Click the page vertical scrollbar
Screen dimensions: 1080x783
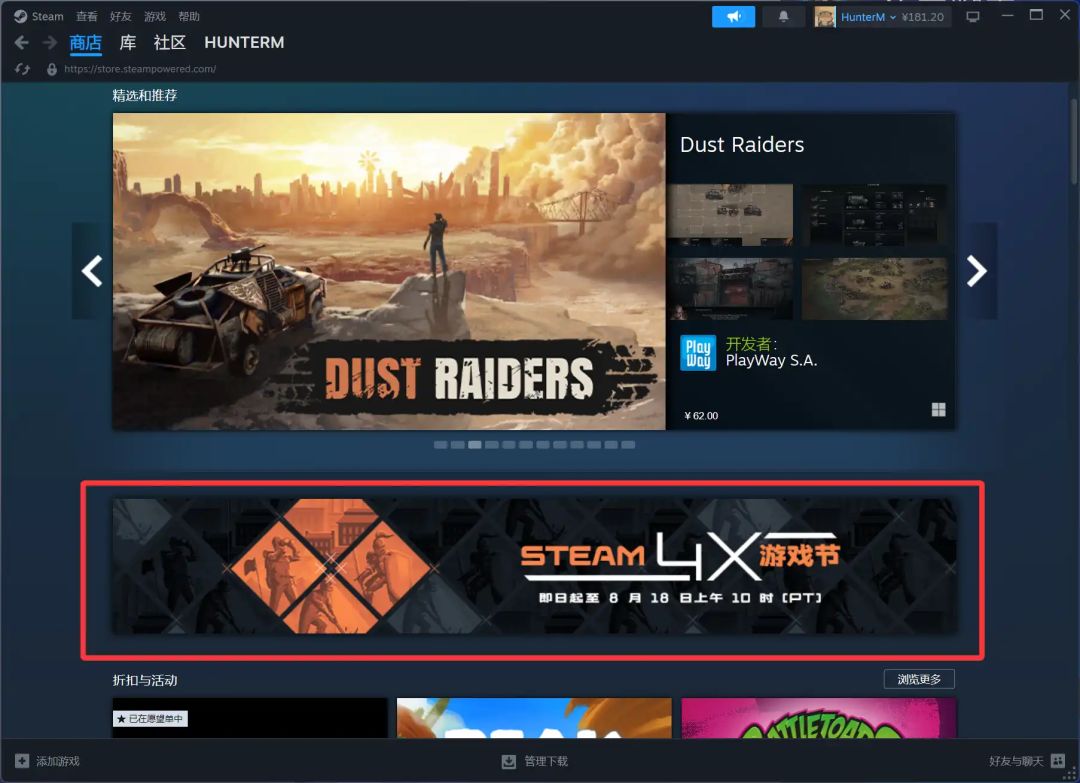[x=1073, y=142]
